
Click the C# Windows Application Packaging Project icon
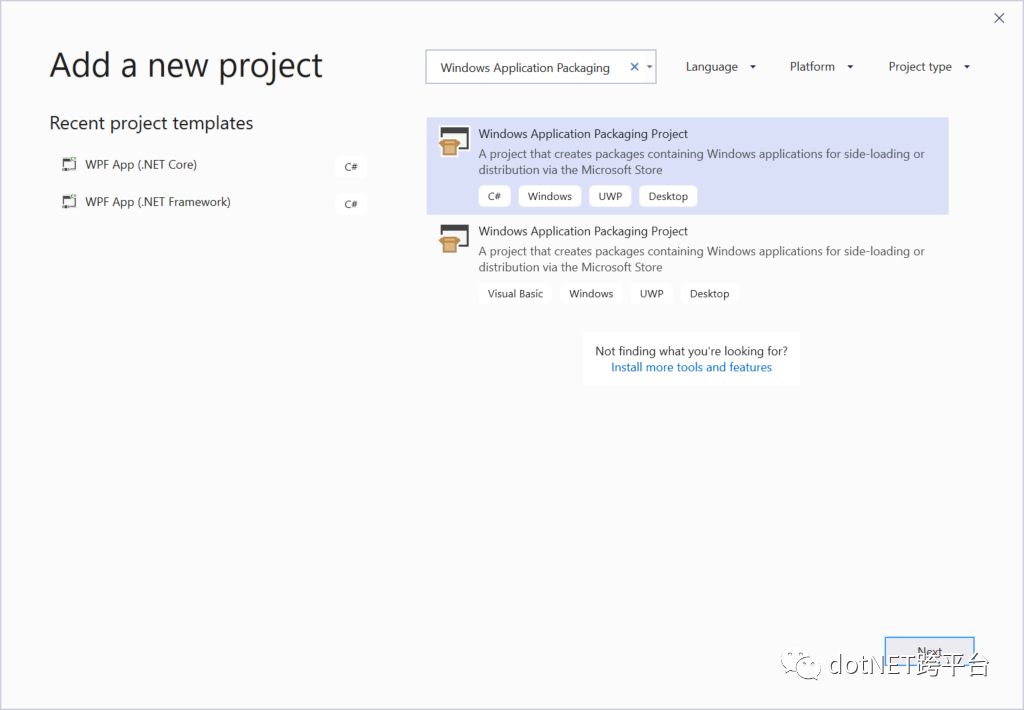pos(454,141)
